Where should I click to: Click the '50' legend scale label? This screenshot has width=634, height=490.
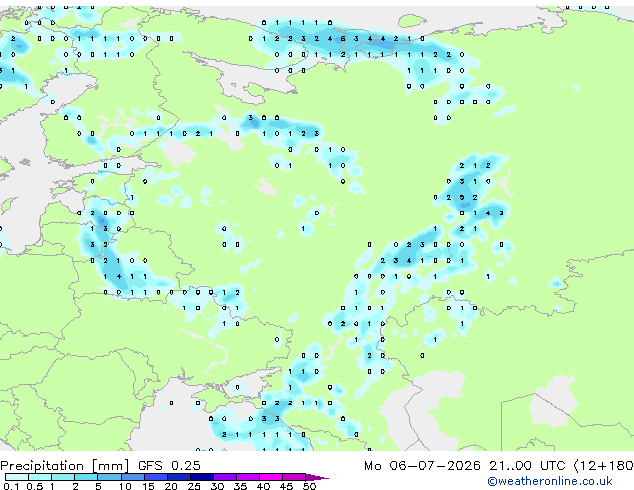[309, 486]
